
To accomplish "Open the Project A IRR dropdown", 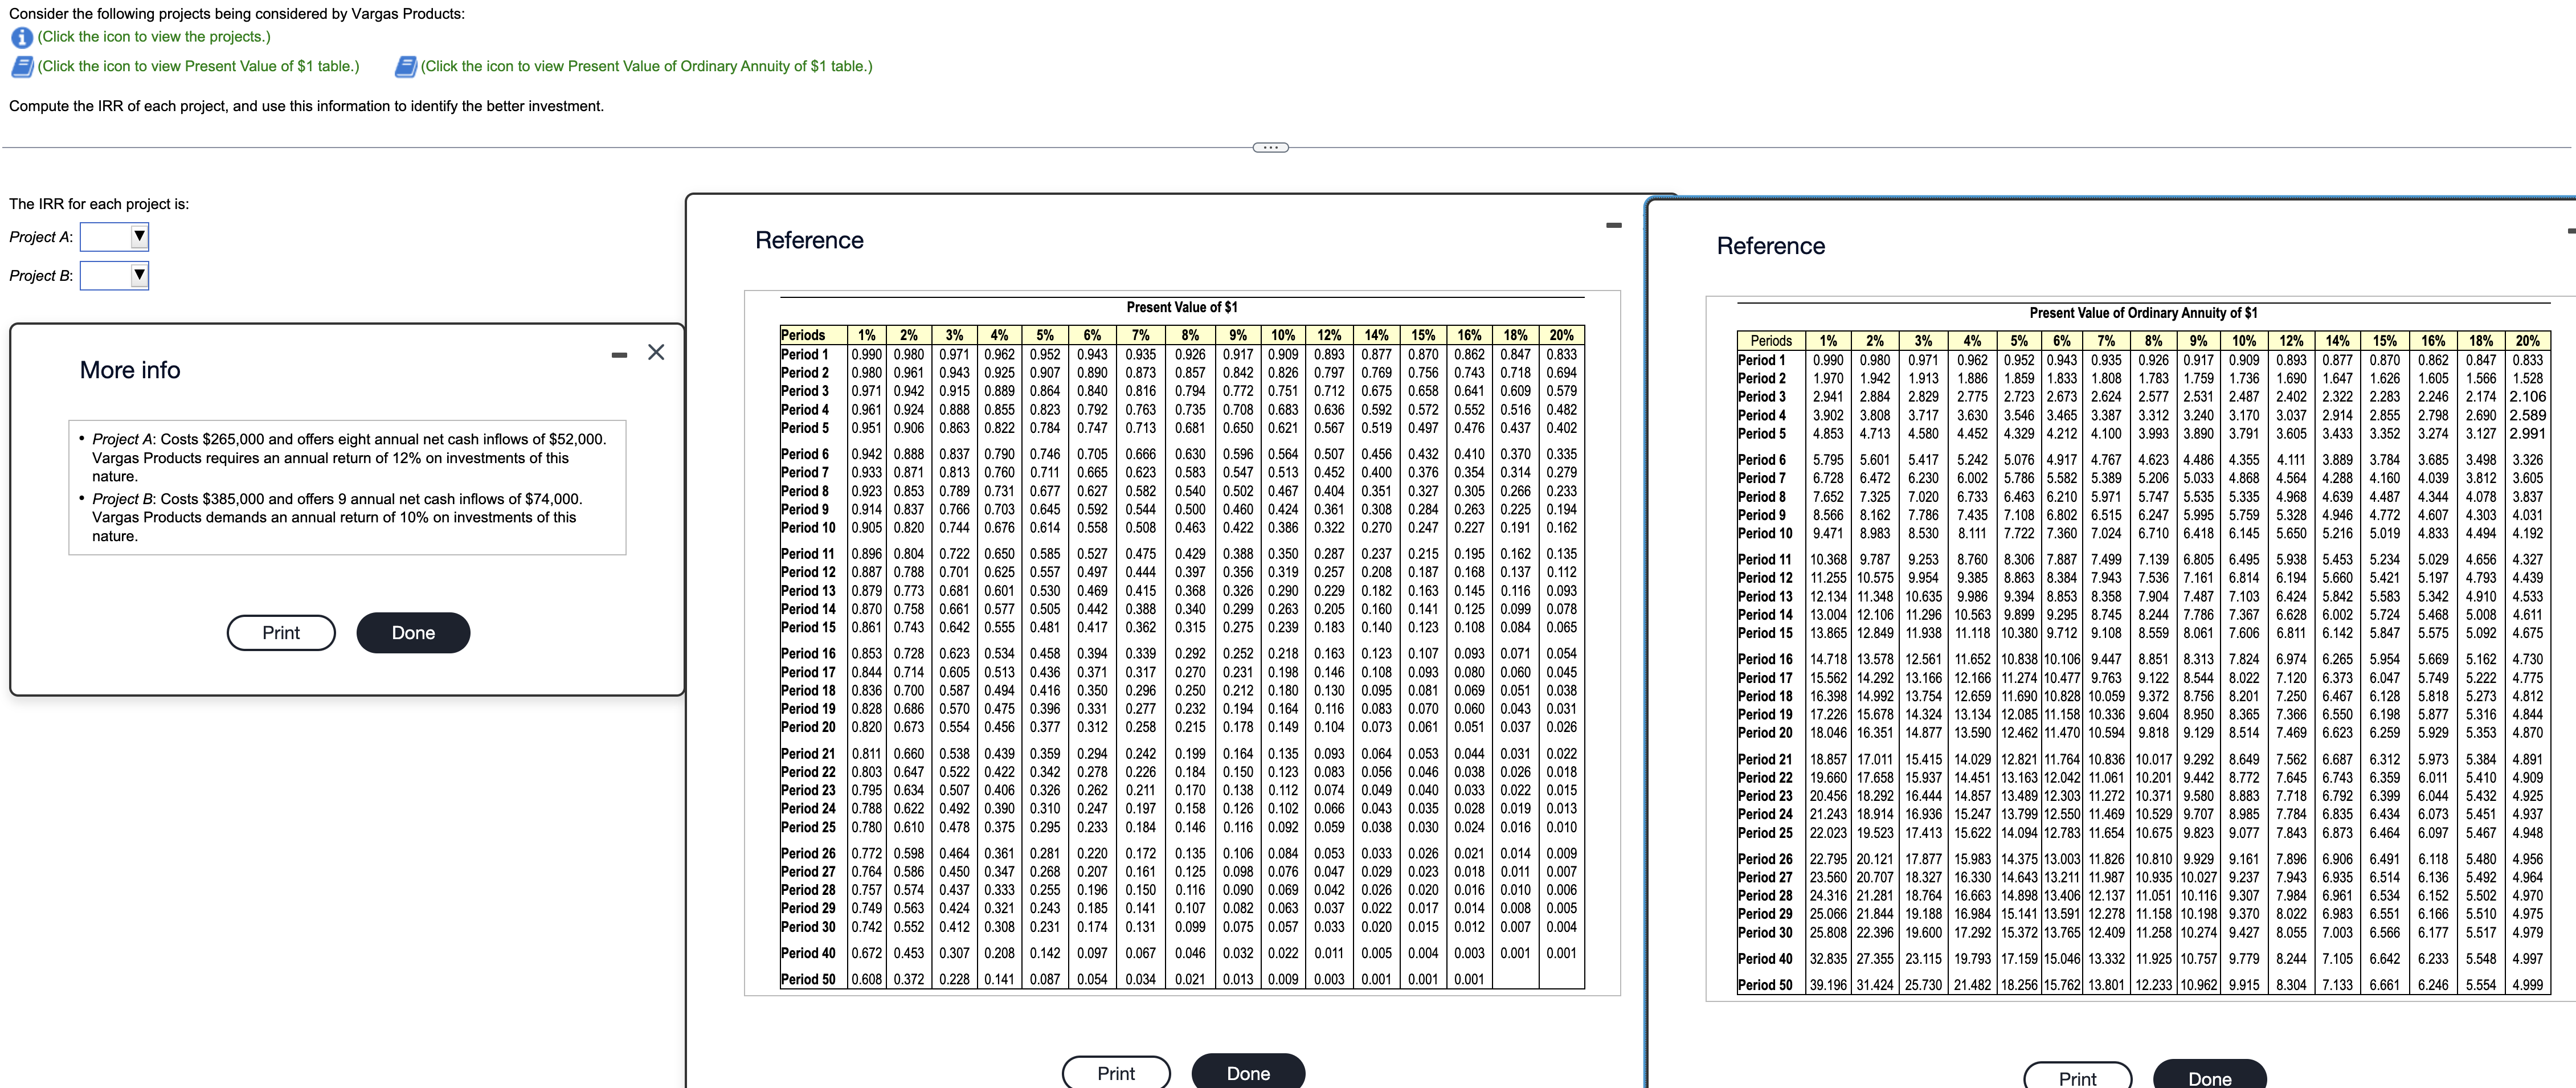I will tap(114, 237).
